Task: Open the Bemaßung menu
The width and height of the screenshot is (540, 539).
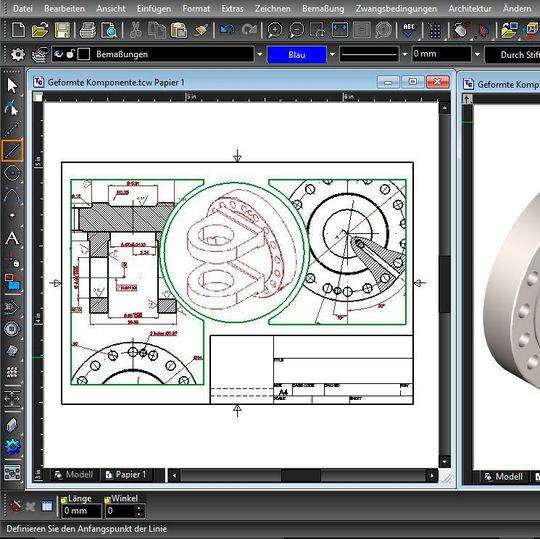Action: coord(323,8)
